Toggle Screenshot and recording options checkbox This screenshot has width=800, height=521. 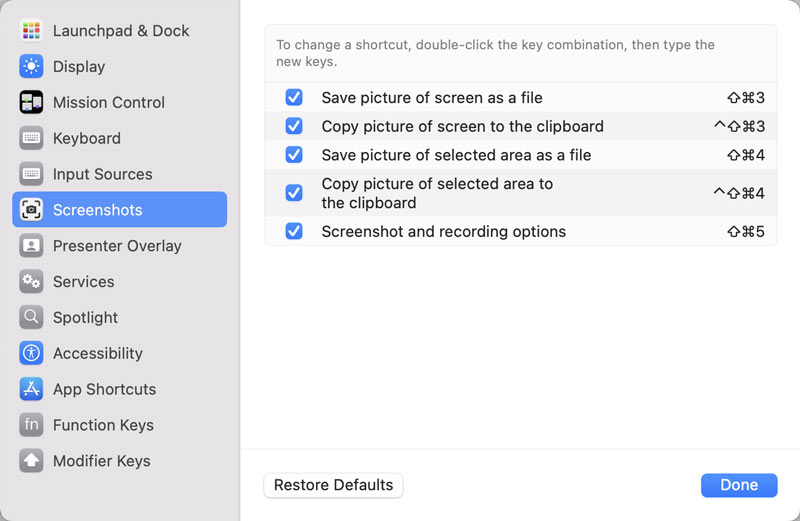coord(294,231)
